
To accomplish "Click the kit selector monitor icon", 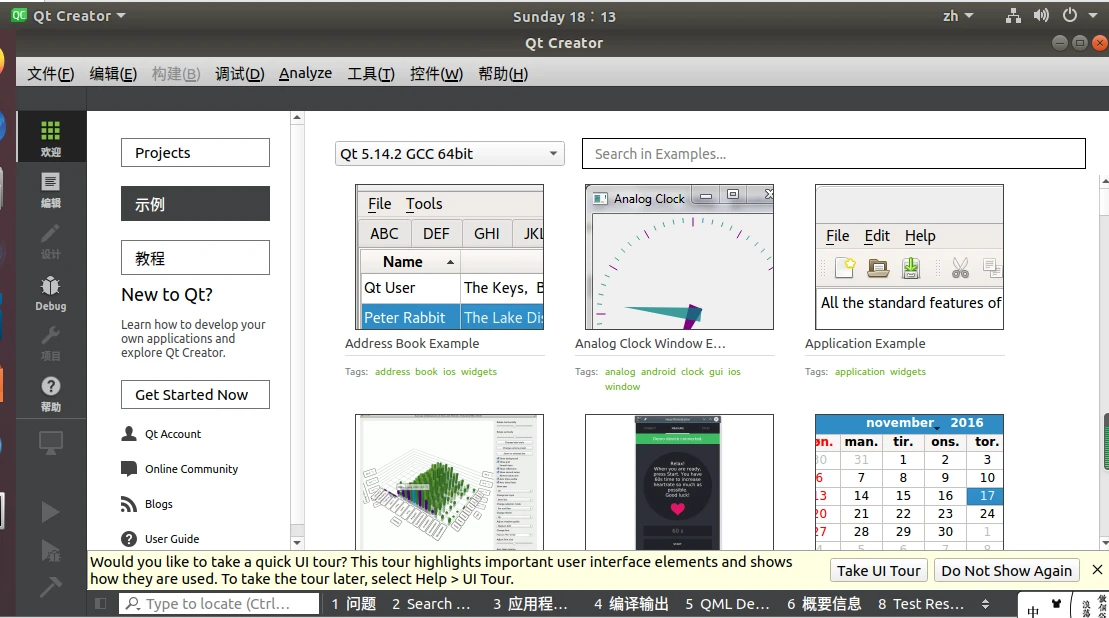I will coord(50,443).
